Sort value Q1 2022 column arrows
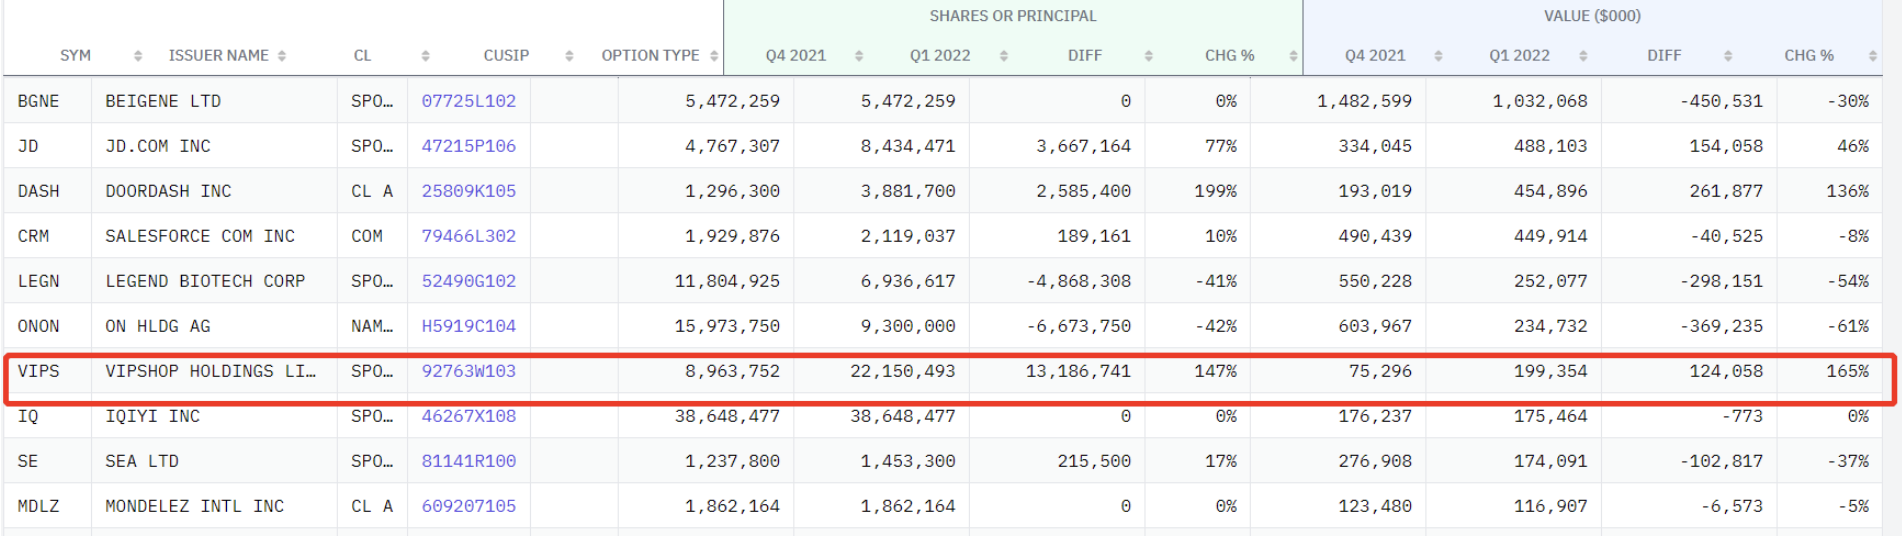The width and height of the screenshot is (1902, 544). 1583,56
